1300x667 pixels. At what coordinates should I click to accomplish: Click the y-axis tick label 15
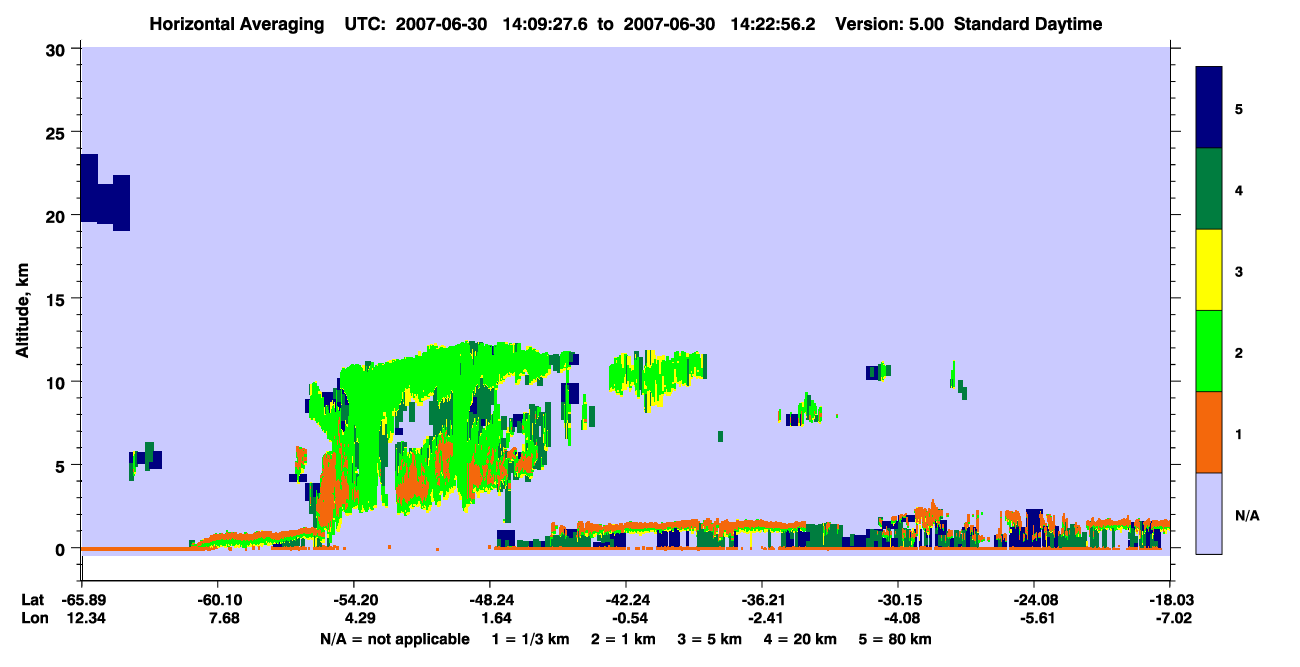click(58, 299)
